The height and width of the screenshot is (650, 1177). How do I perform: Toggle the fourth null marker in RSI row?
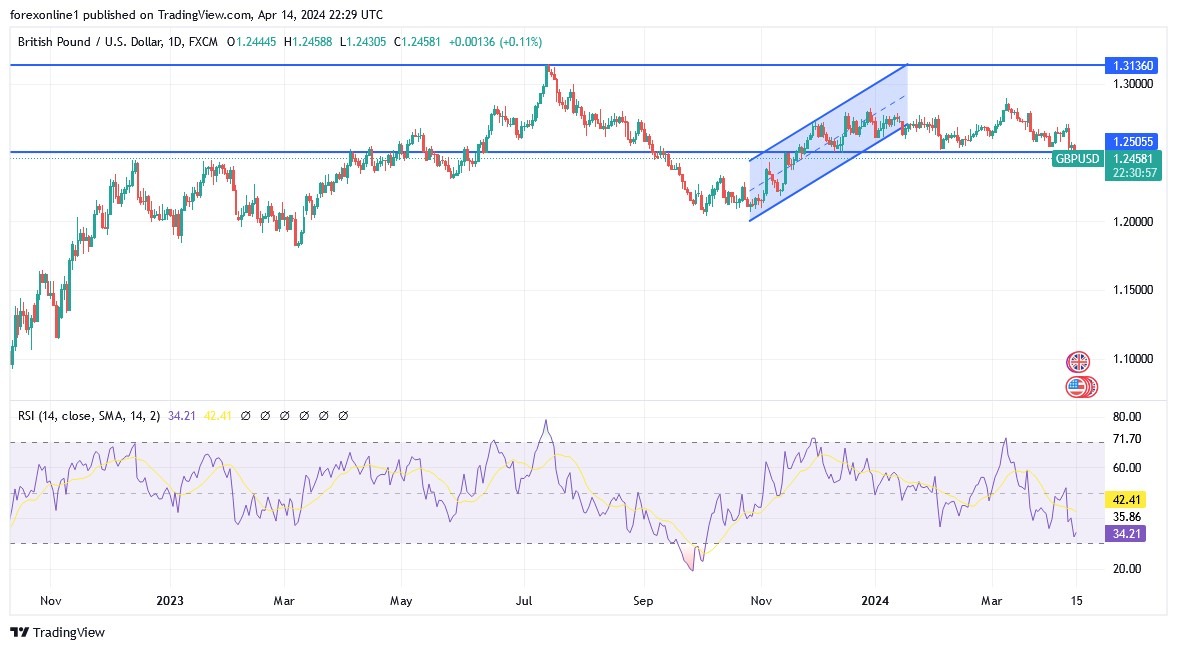pos(304,415)
